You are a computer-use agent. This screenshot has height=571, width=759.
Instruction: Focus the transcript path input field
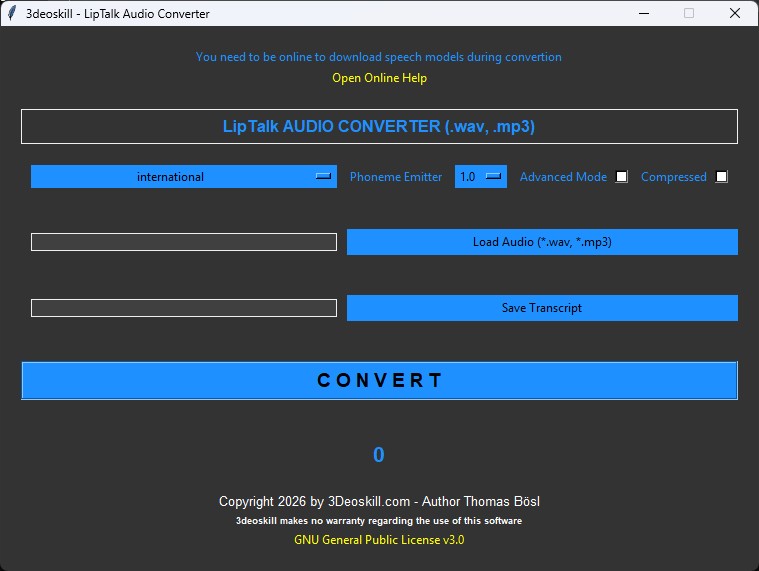[184, 308]
